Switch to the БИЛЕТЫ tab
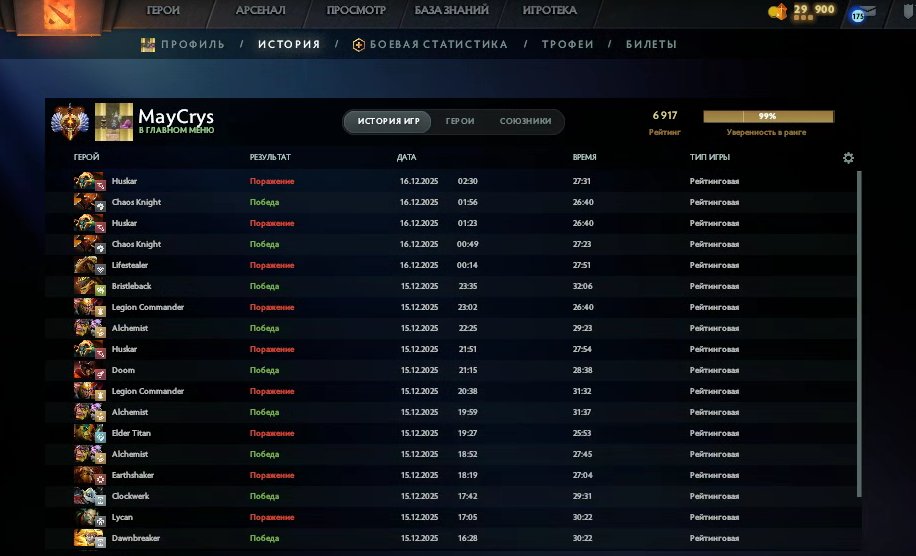Image resolution: width=916 pixels, height=556 pixels. click(651, 44)
